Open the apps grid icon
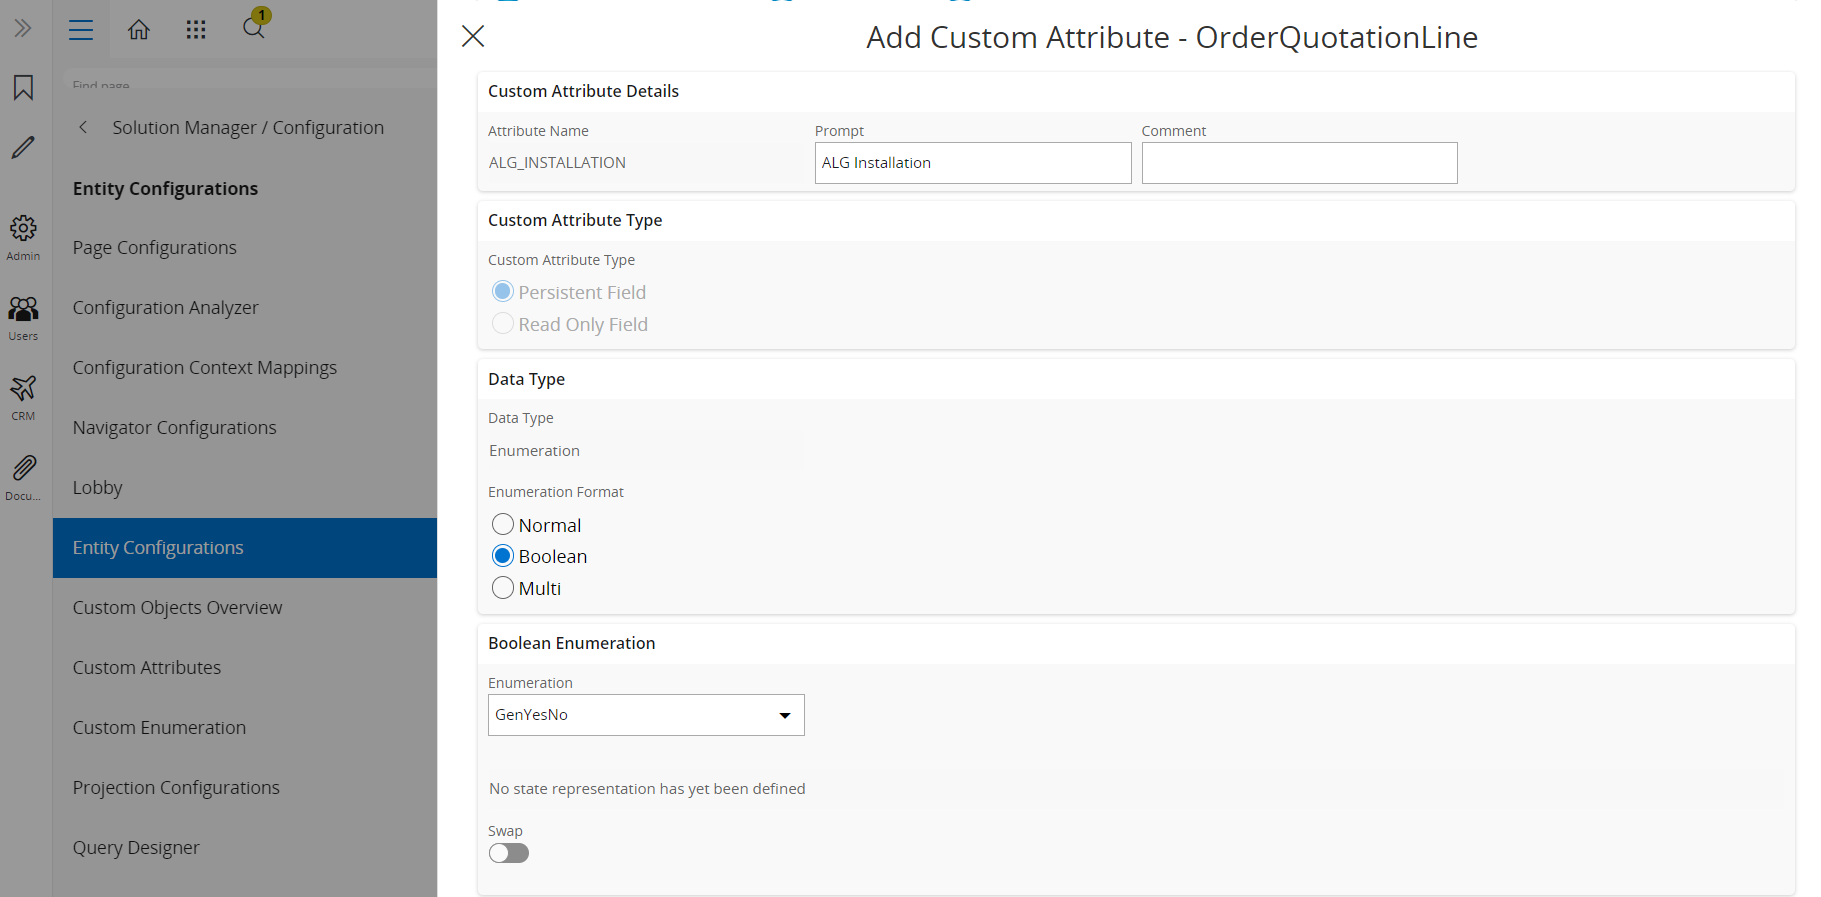1821x897 pixels. tap(196, 30)
